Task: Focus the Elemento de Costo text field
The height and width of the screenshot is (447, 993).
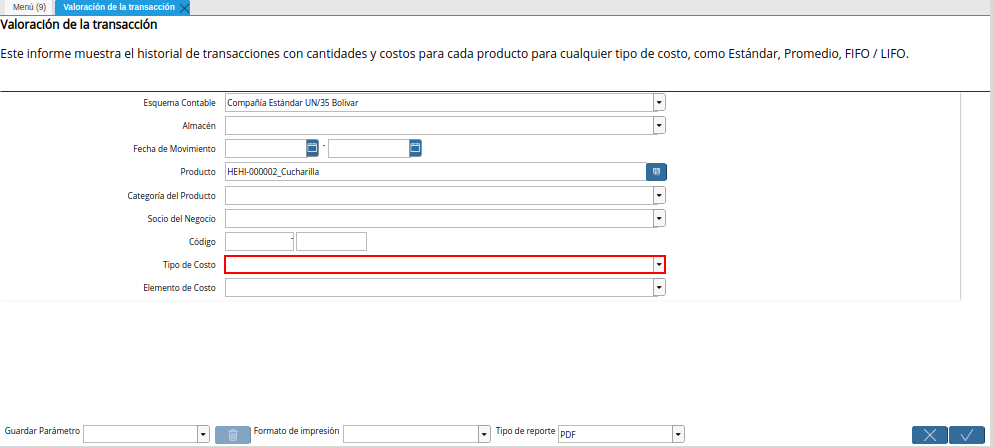Action: (440, 287)
